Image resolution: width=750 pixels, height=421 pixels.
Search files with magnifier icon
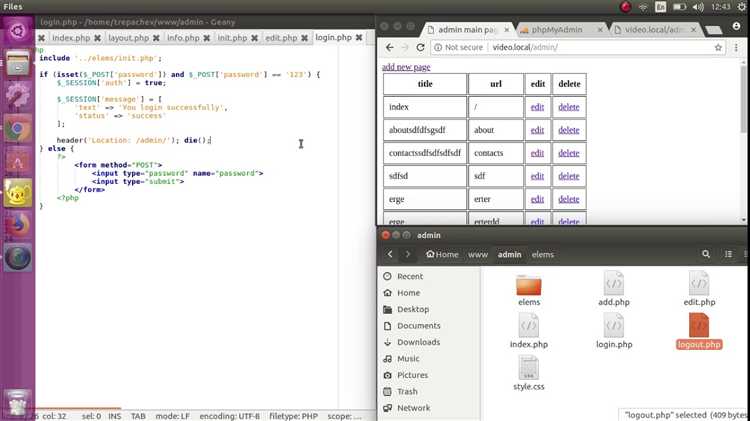[706, 254]
